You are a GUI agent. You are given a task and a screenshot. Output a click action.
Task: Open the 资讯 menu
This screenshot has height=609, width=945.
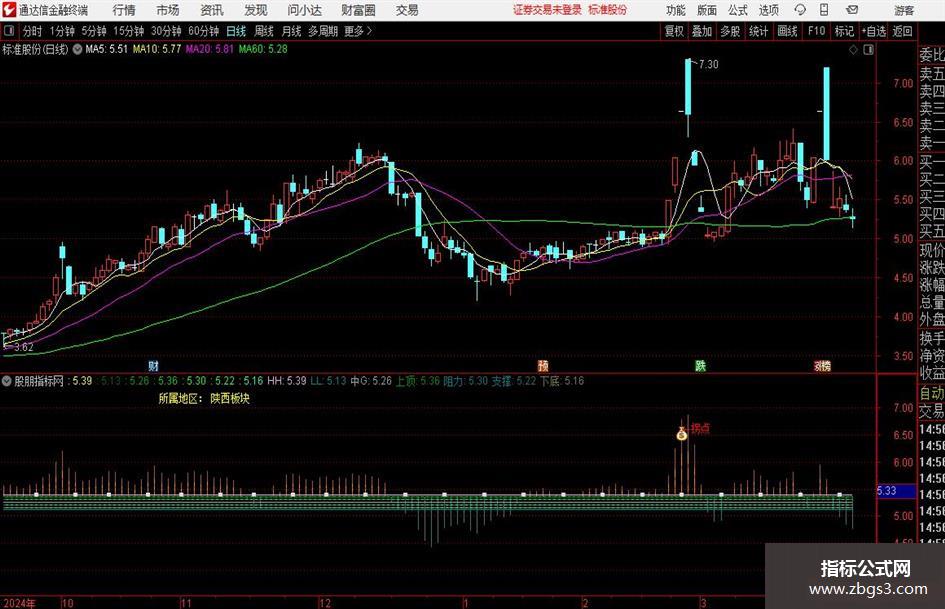(212, 10)
